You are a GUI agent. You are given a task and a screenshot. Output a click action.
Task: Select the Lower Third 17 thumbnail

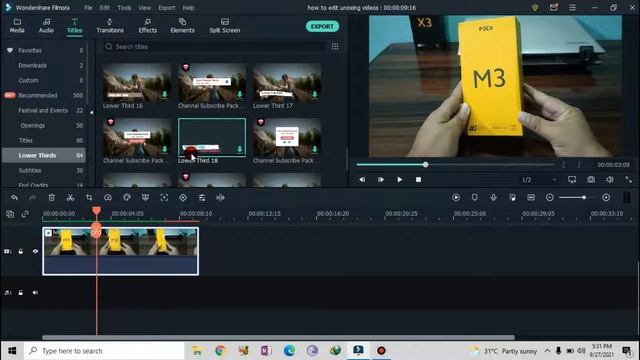[287, 83]
